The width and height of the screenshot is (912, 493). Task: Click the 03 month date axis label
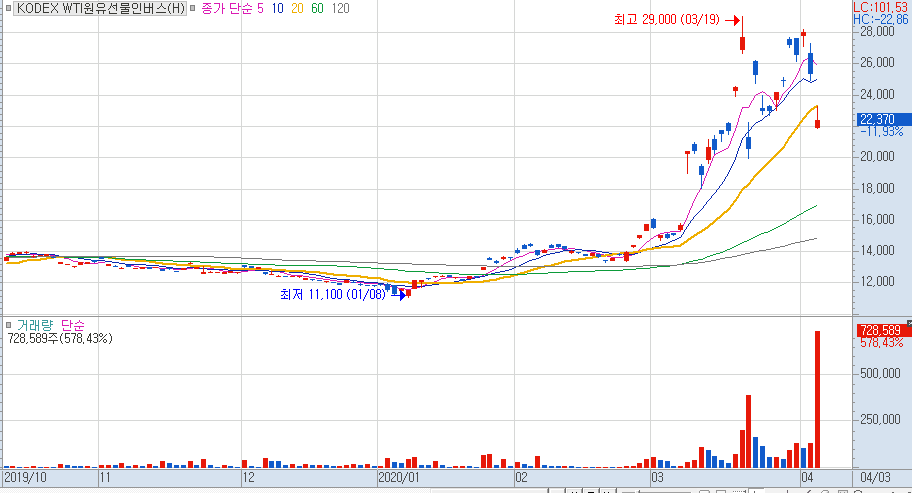point(657,478)
